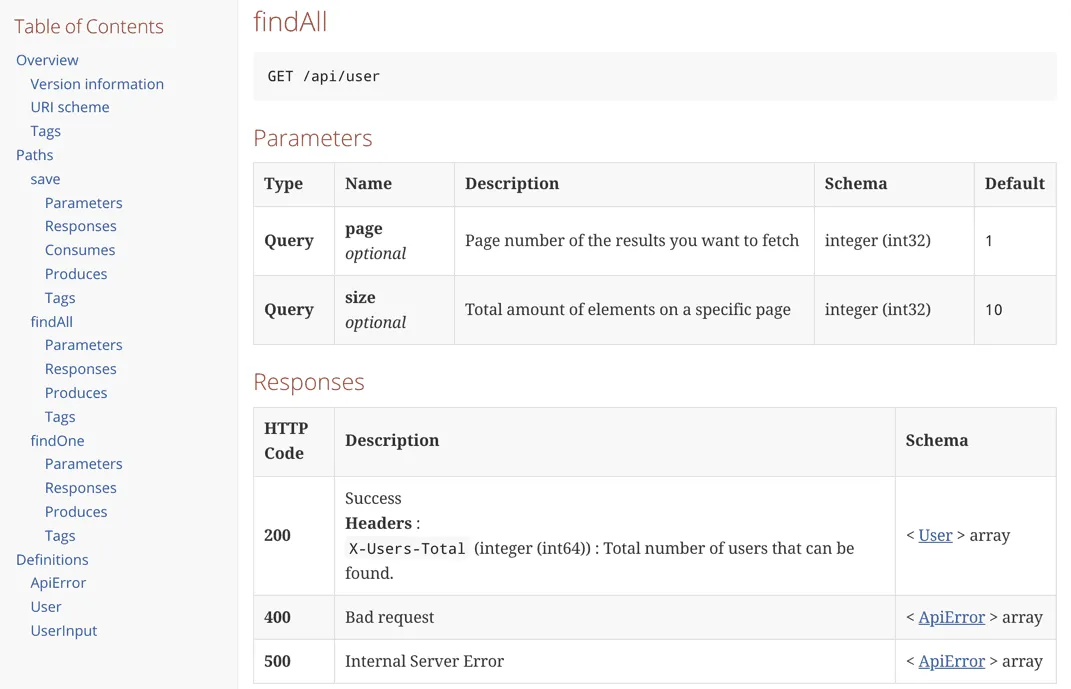
Task: Navigate to Version information
Action: 97,84
